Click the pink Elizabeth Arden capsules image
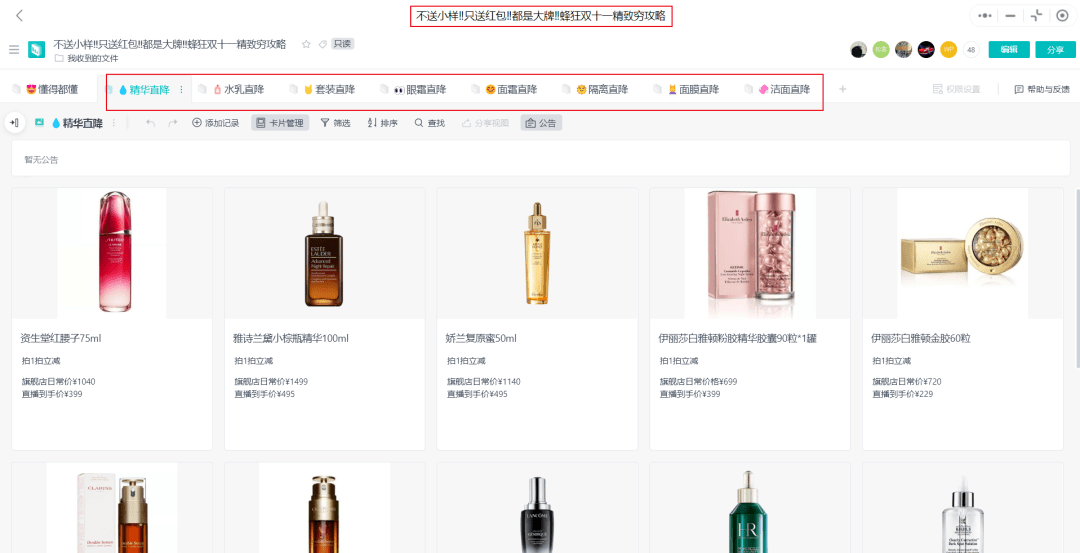 750,253
